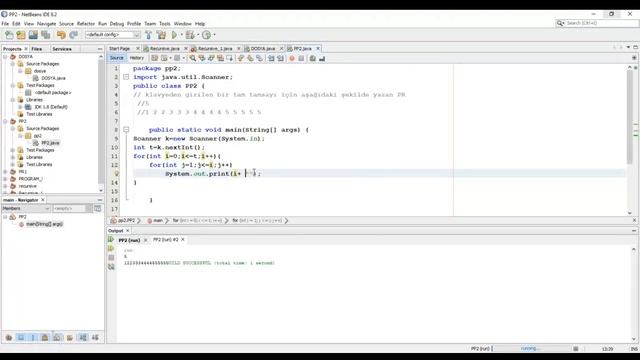Open the Tools menu
Image resolution: width=640 pixels, height=360 pixels.
tap(164, 24)
